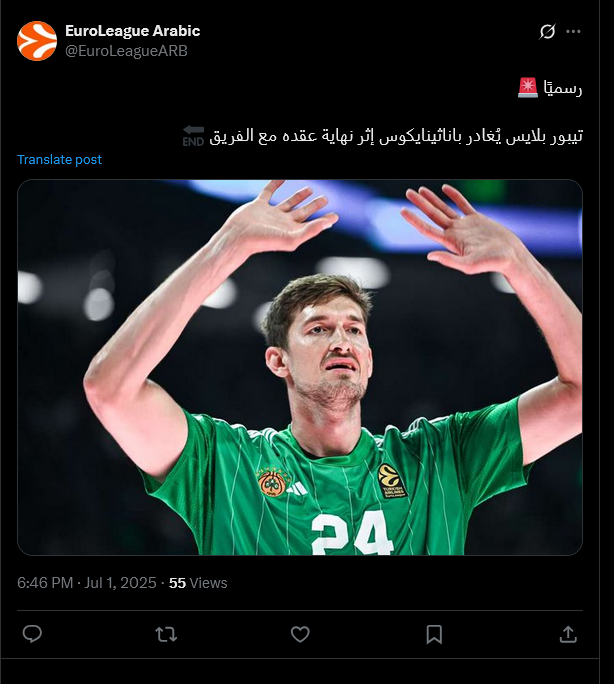Bookmark this post
This screenshot has height=684, width=614.
click(434, 634)
